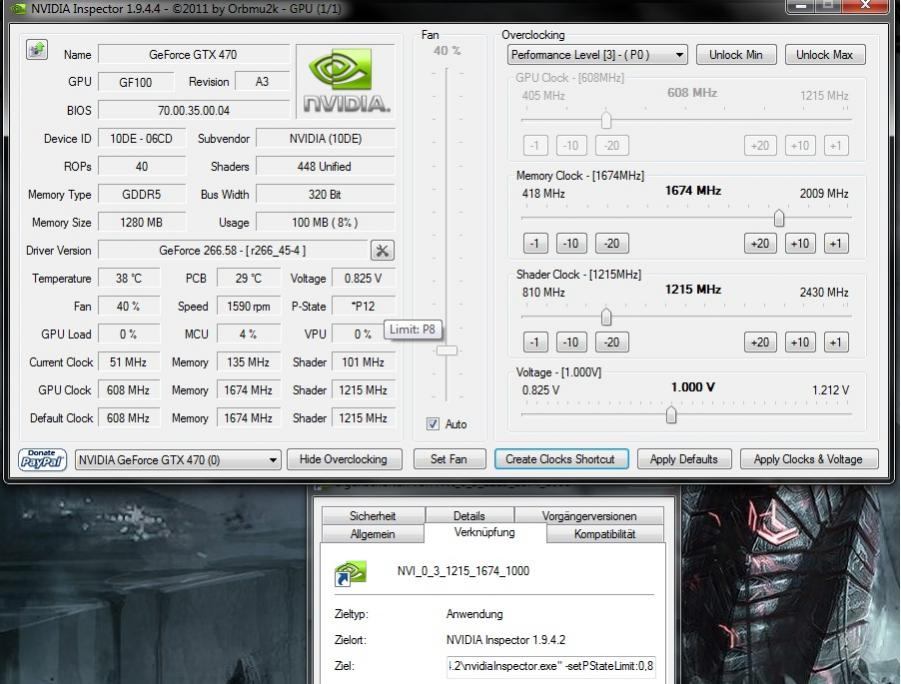
Task: Click the Subvendor value NVIDIA (10DE)
Action: [x=325, y=139]
